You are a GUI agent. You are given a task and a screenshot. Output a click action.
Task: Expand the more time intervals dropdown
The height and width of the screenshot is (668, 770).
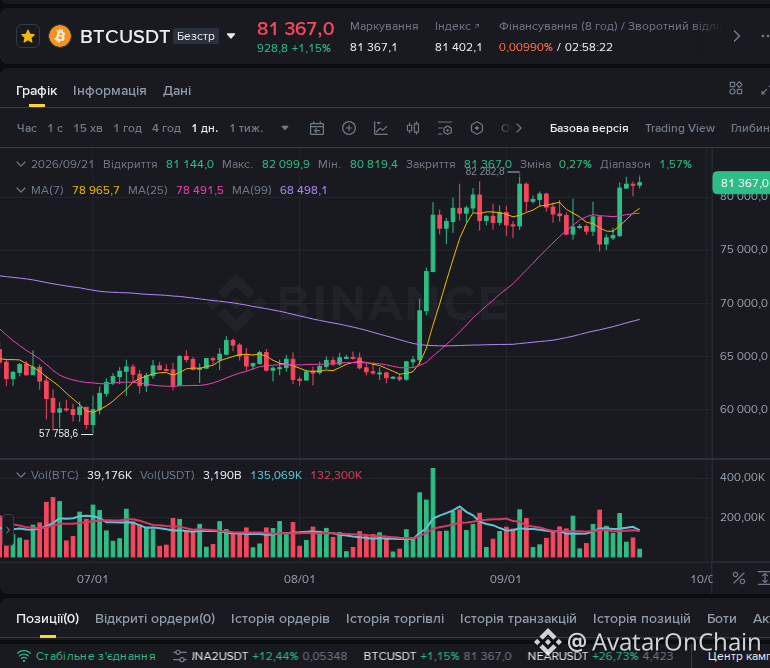(285, 128)
